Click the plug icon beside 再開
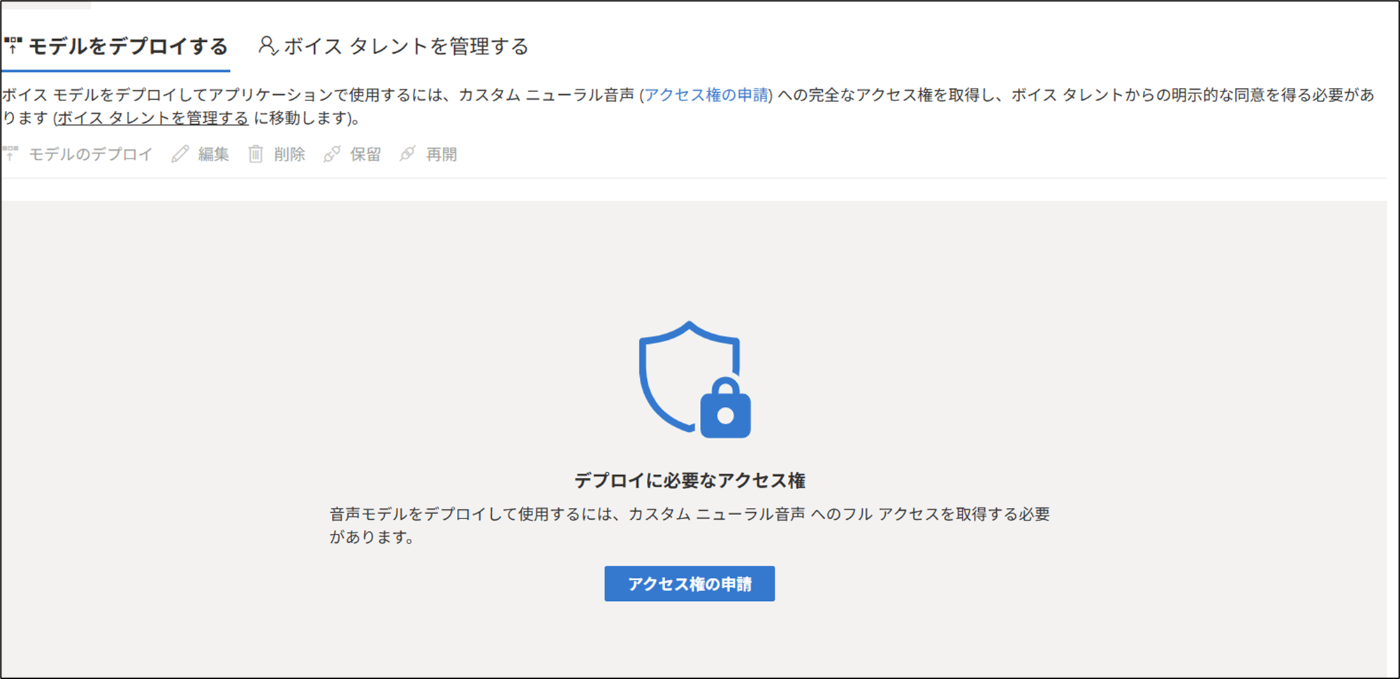1400x679 pixels. tap(407, 154)
